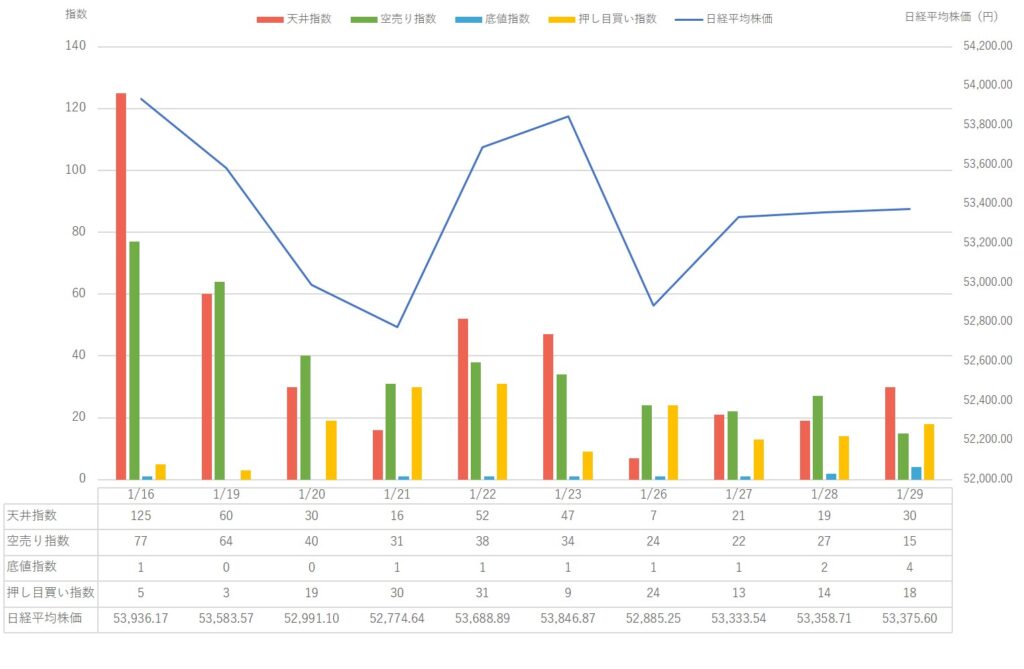Select the line chart peak at 1/23
Viewport: 1024px width, 669px height.
568,116
